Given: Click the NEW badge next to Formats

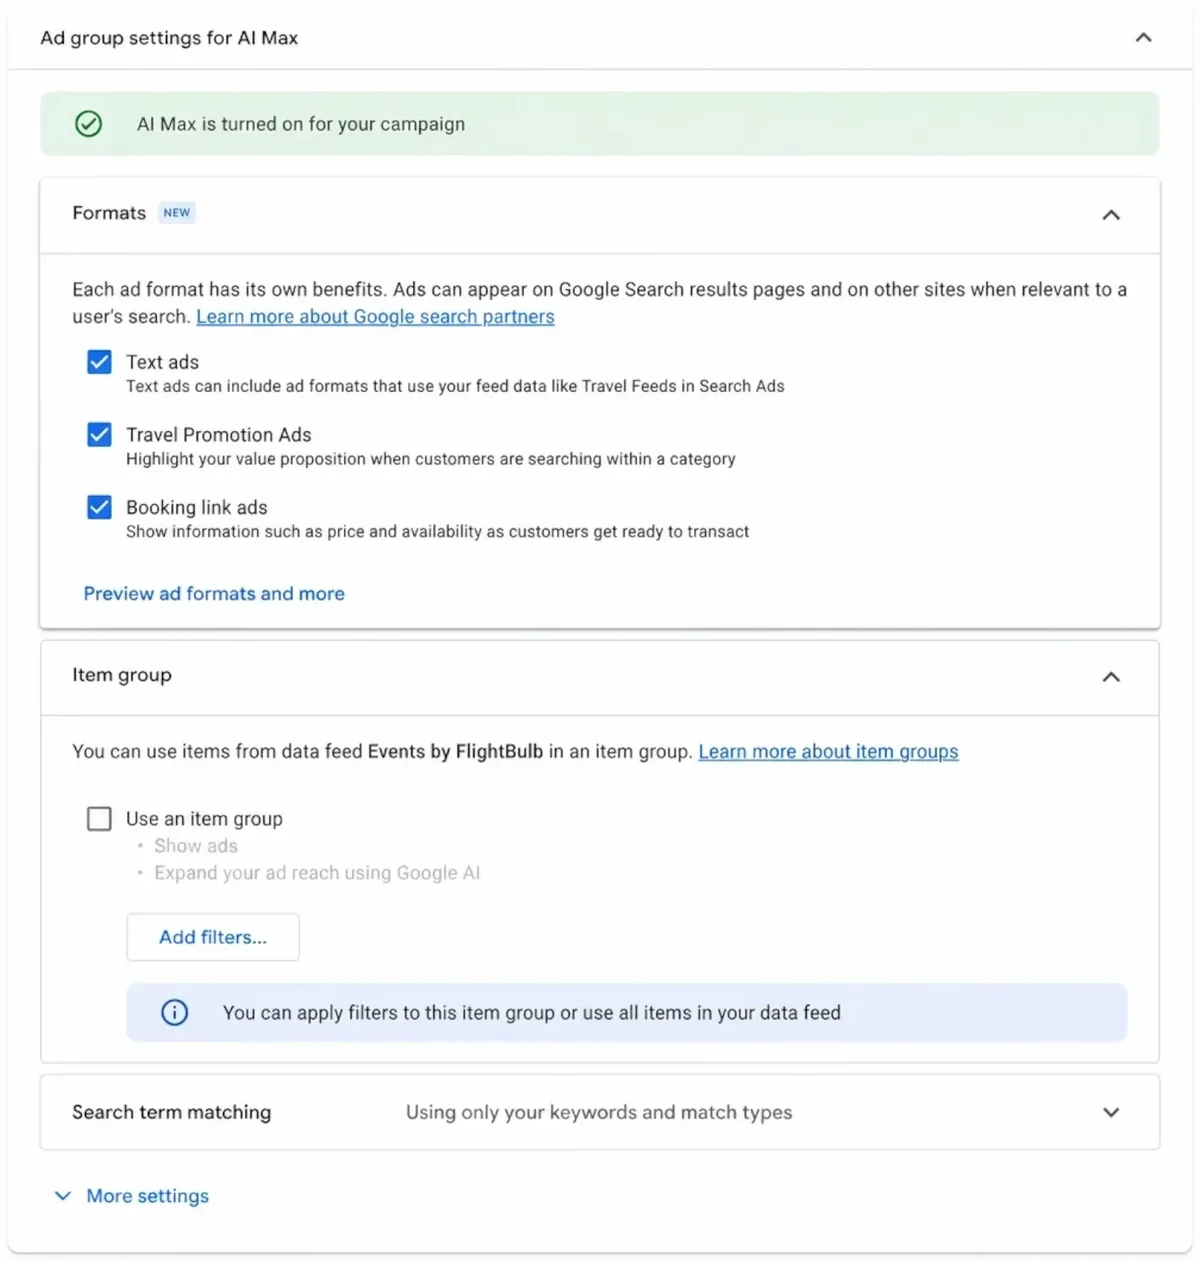Looking at the screenshot, I should 177,213.
